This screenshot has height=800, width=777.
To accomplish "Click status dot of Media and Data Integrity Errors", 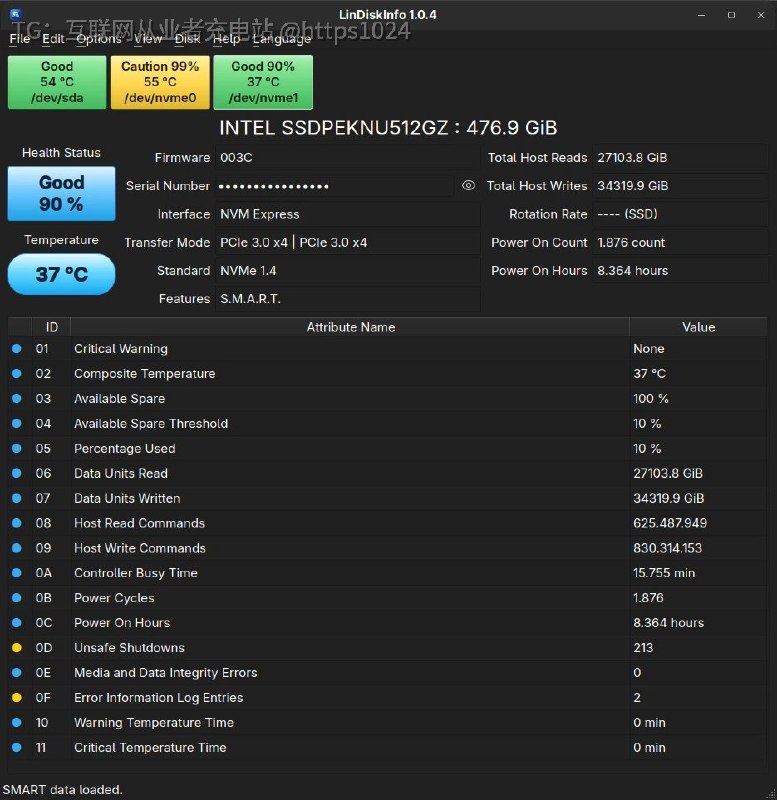I will tap(17, 672).
